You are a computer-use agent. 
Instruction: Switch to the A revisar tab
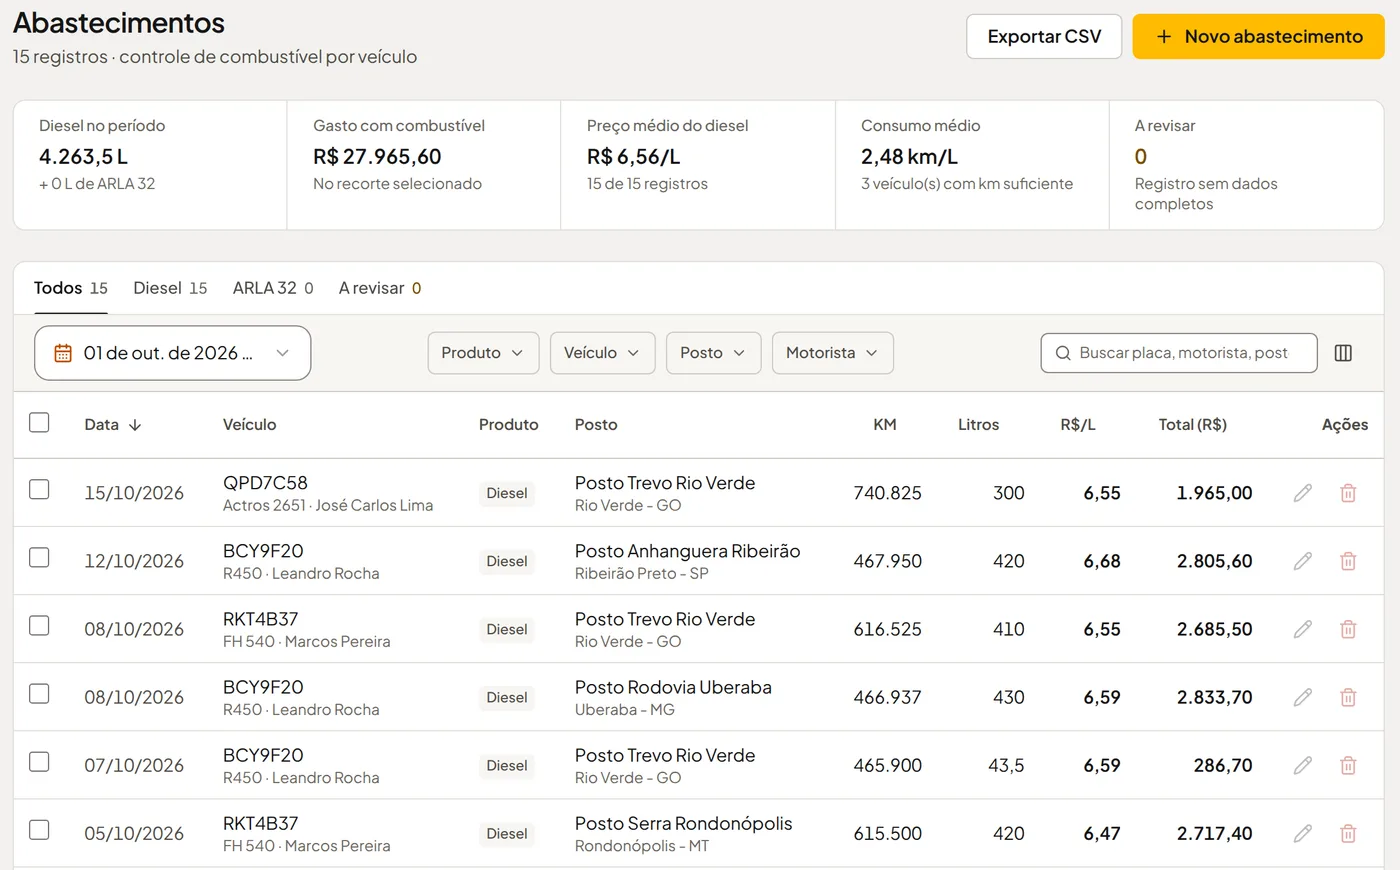(380, 288)
